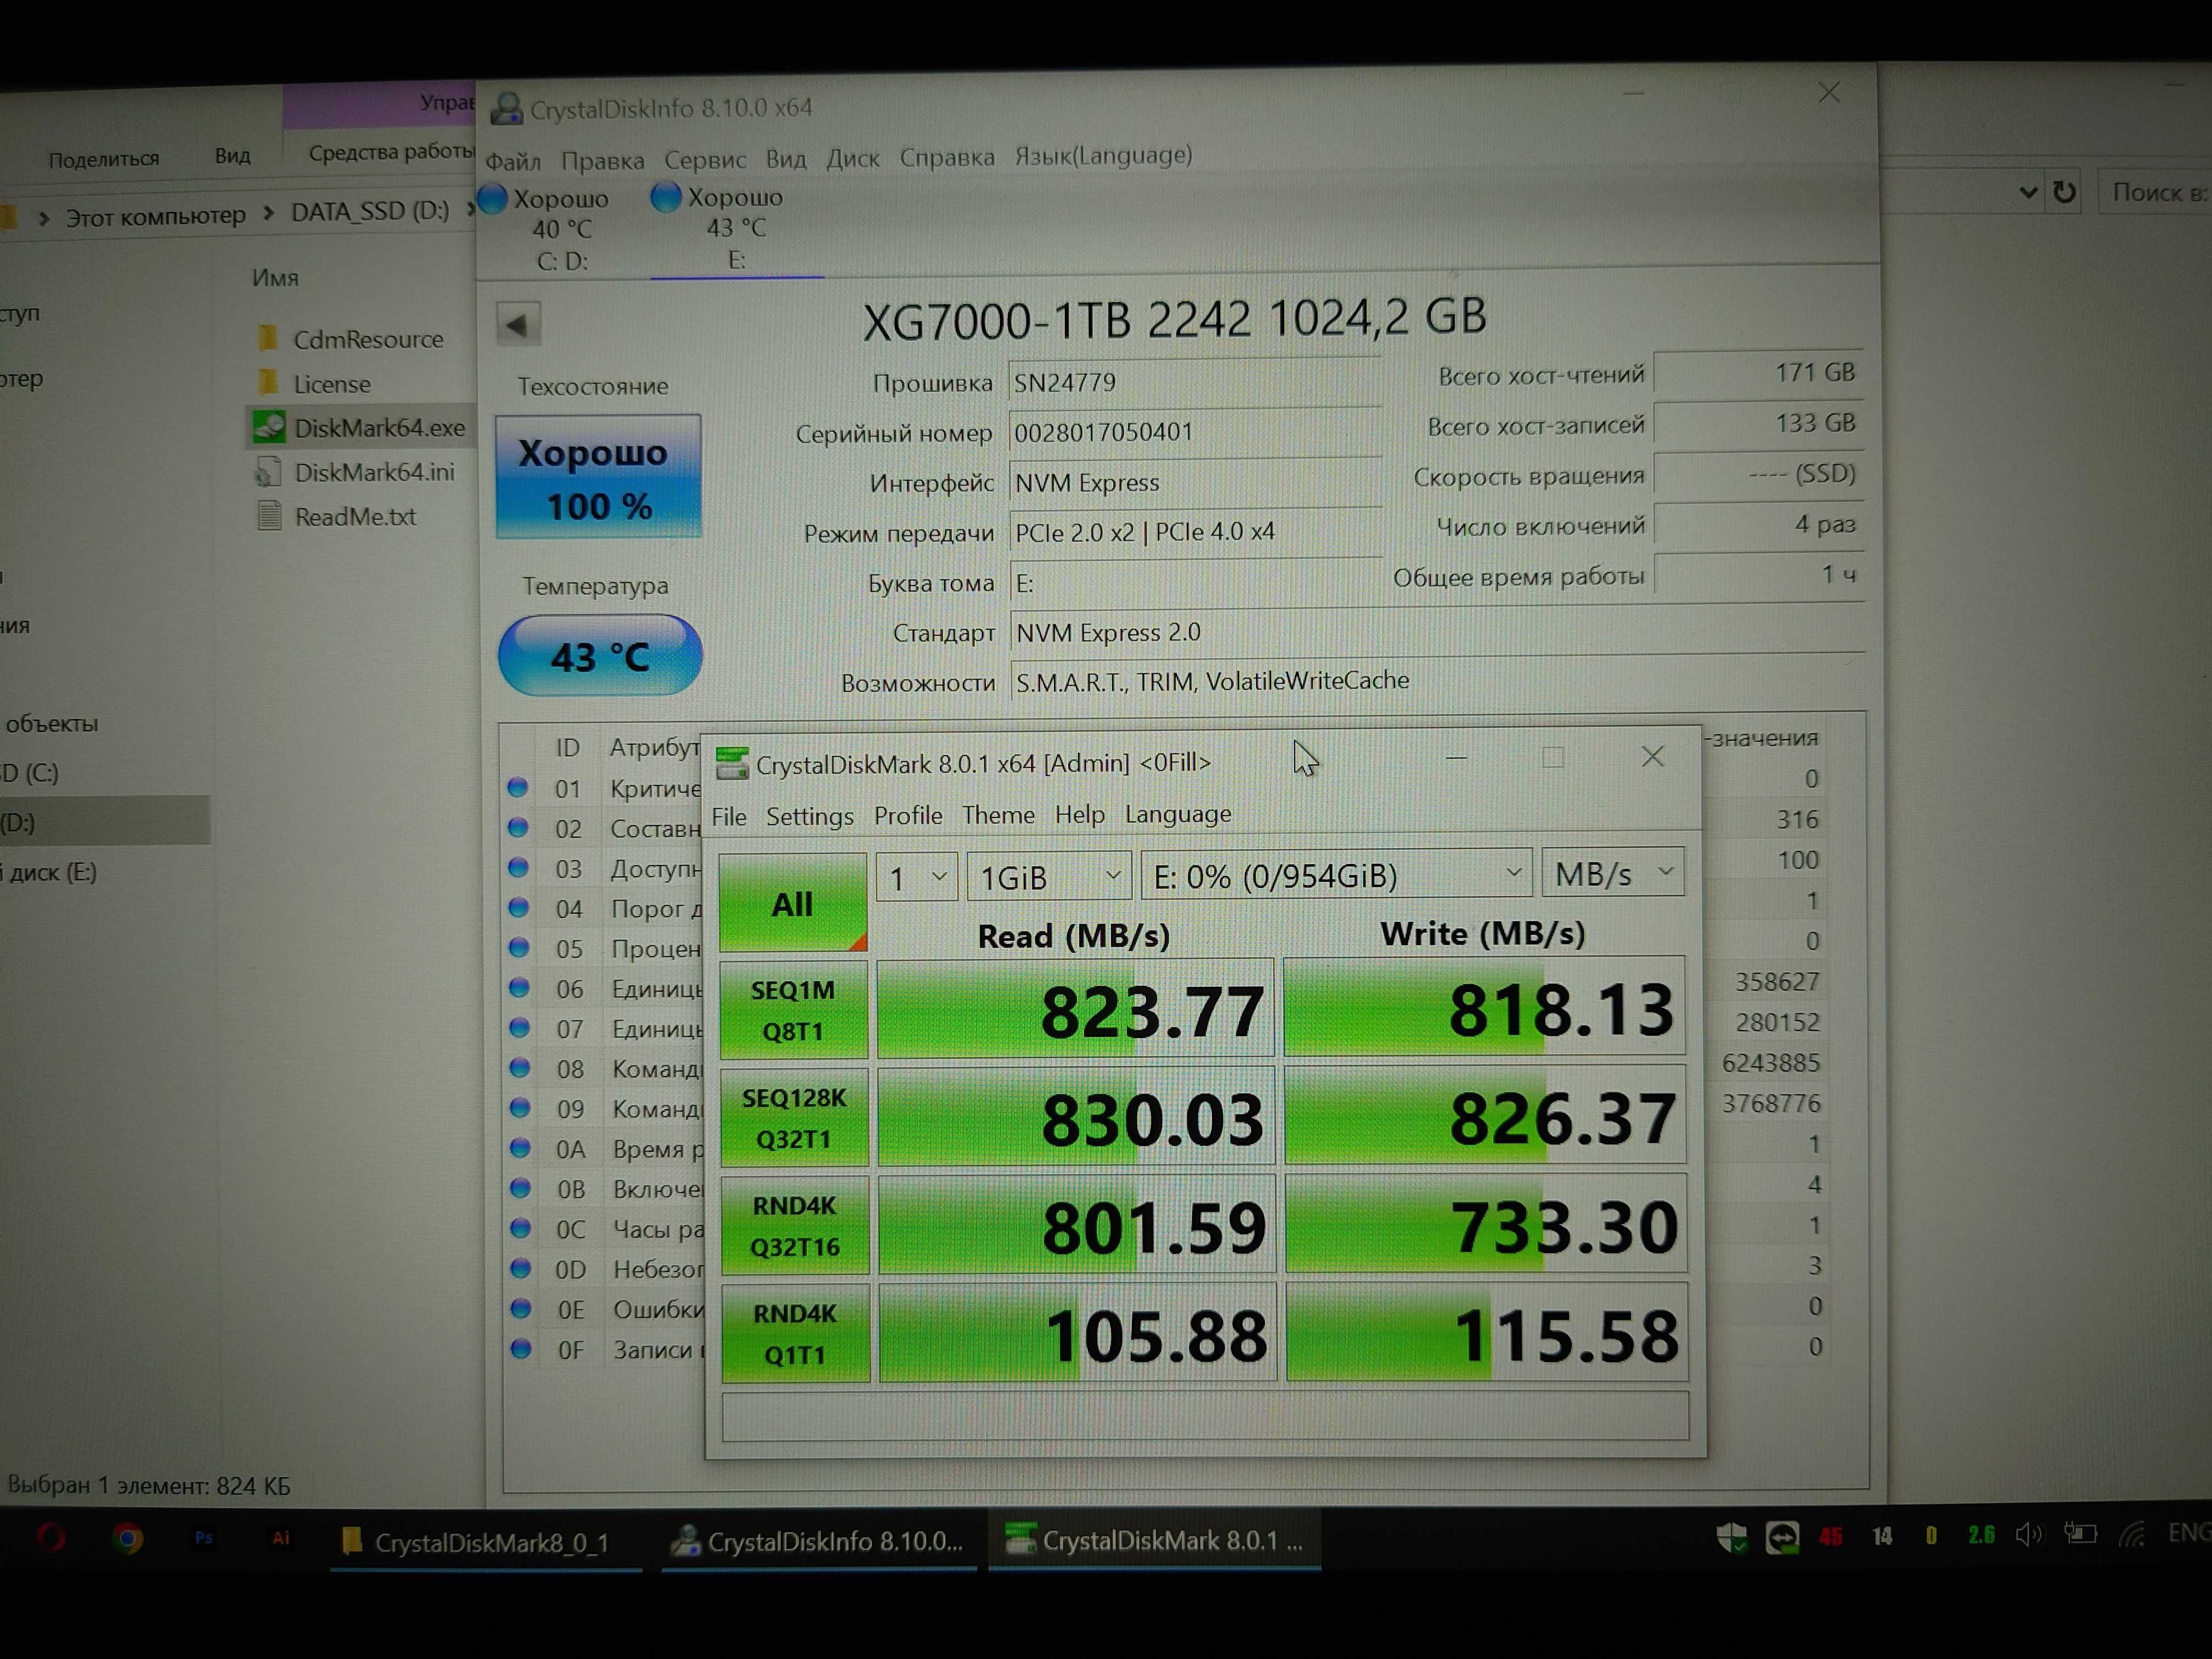Image resolution: width=2212 pixels, height=1659 pixels.
Task: Open CrystalDiskMark Theme menu
Action: [998, 815]
